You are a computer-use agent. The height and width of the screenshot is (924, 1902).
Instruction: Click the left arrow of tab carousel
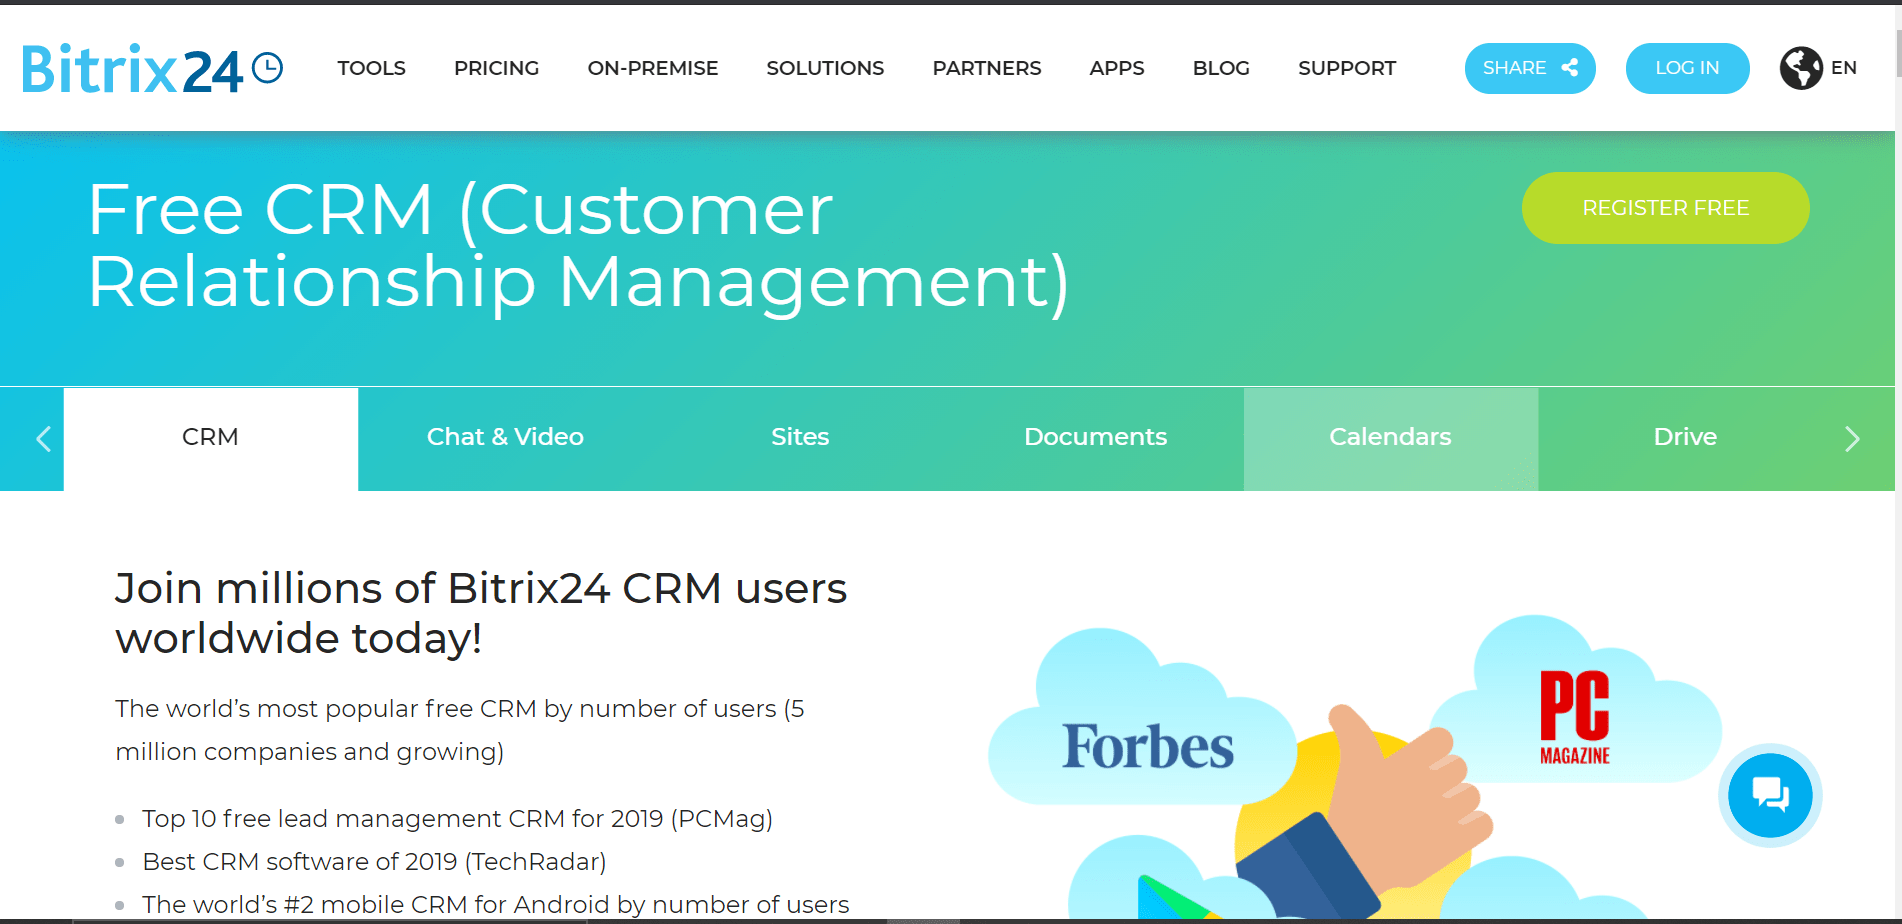(43, 439)
